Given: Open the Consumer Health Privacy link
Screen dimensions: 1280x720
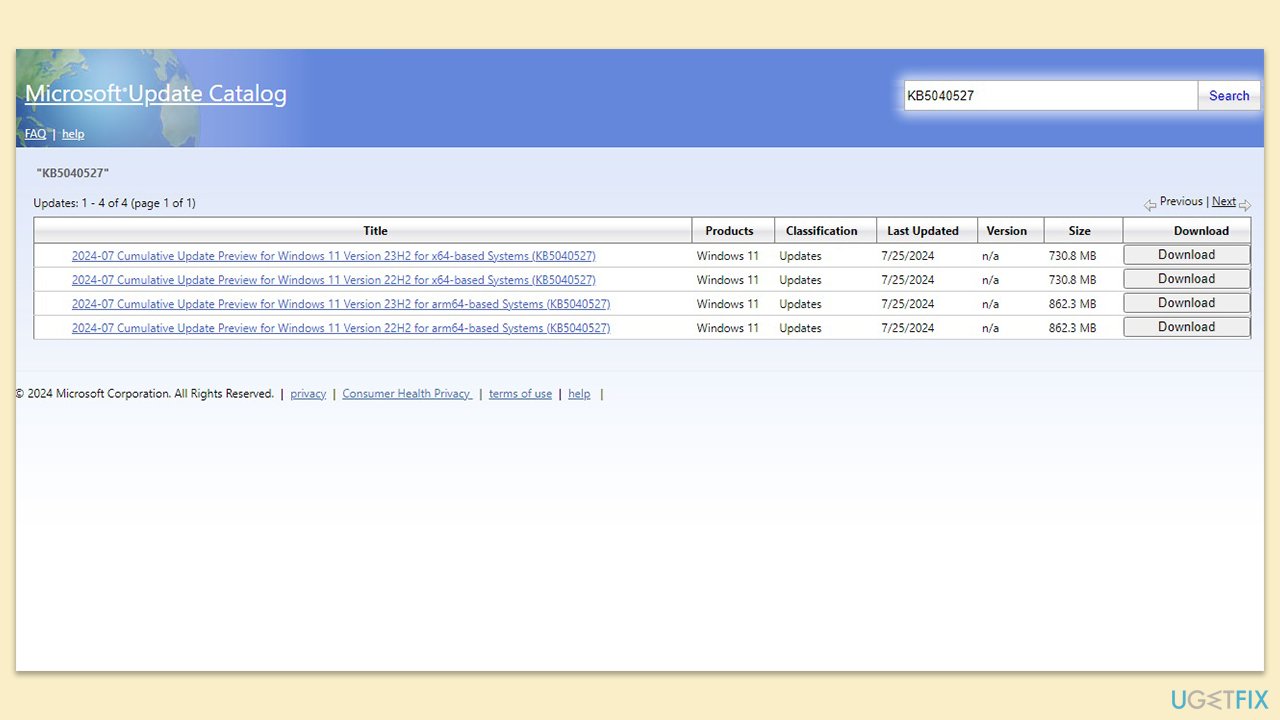Looking at the screenshot, I should tap(407, 394).
